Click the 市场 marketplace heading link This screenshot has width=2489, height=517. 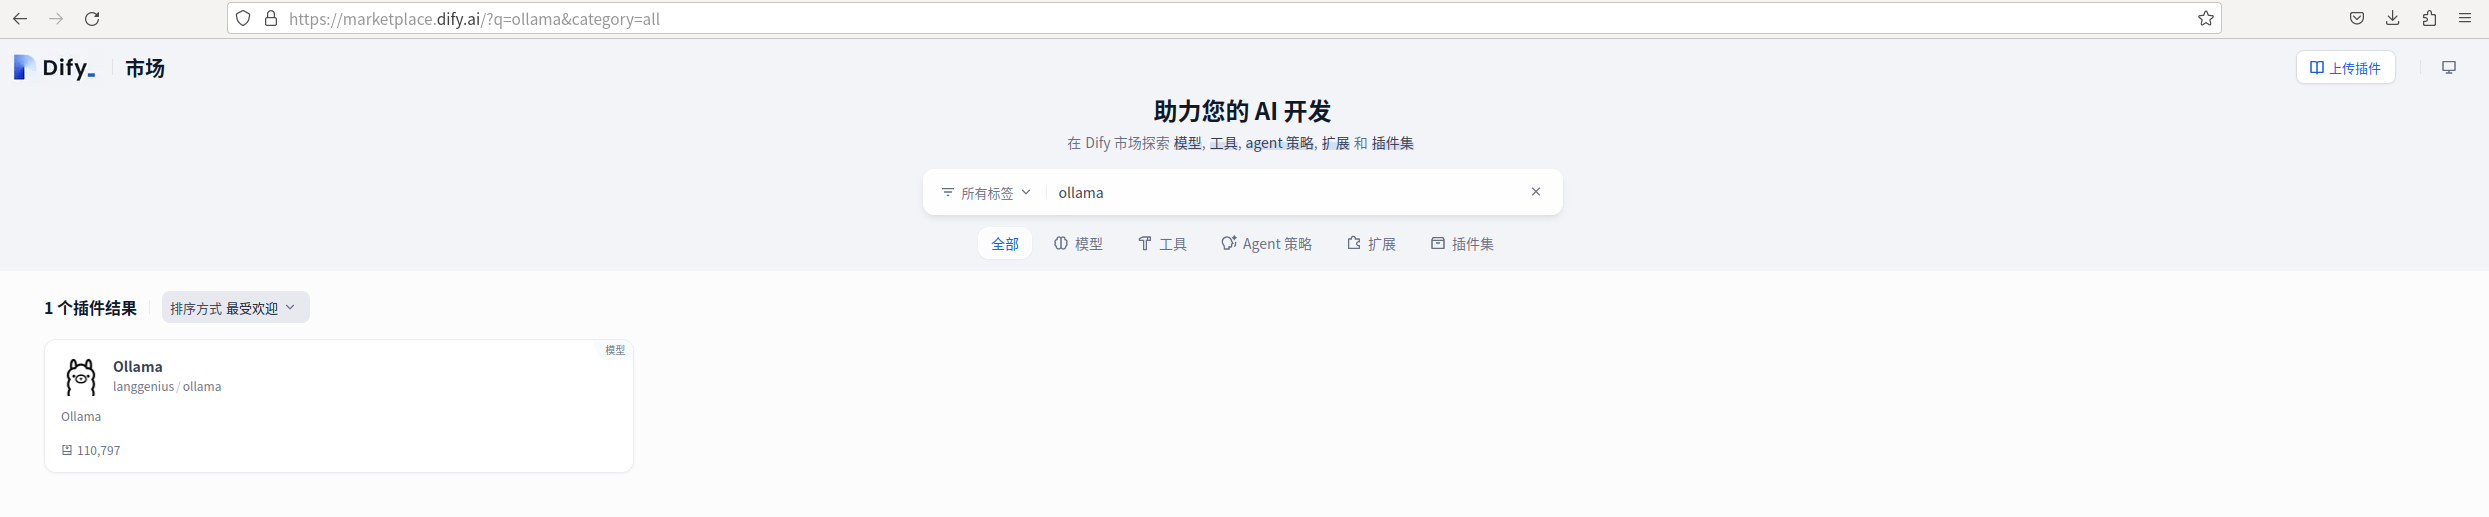[145, 67]
